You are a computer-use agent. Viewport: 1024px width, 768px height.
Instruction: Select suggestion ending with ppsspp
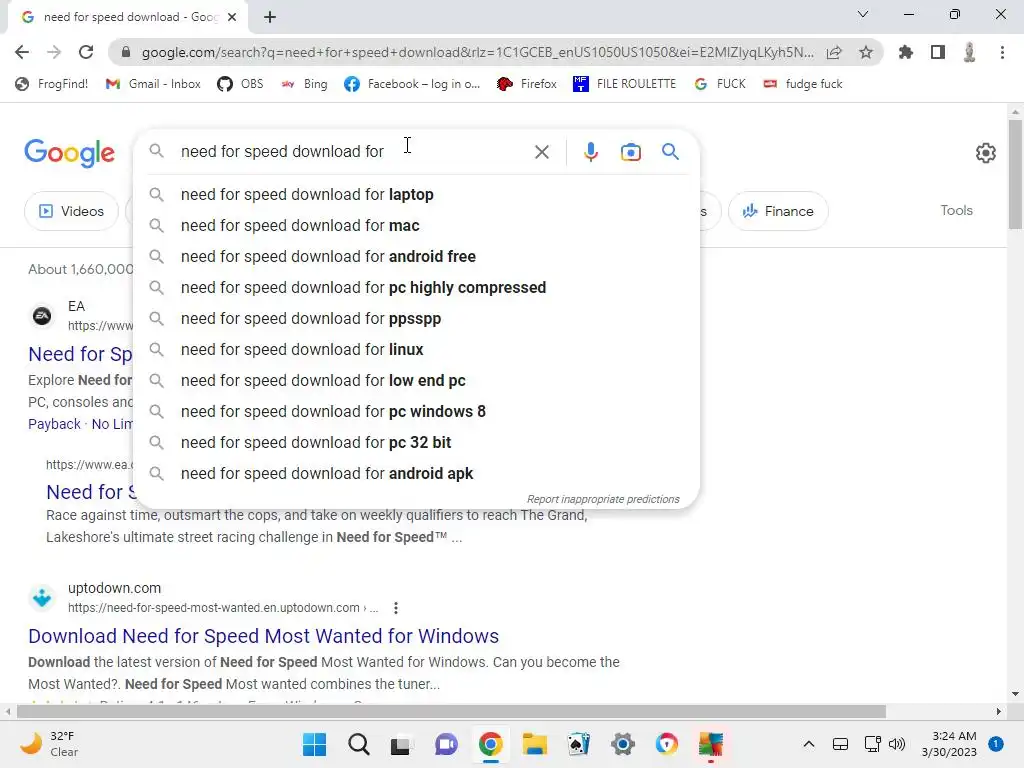pyautogui.click(x=416, y=319)
